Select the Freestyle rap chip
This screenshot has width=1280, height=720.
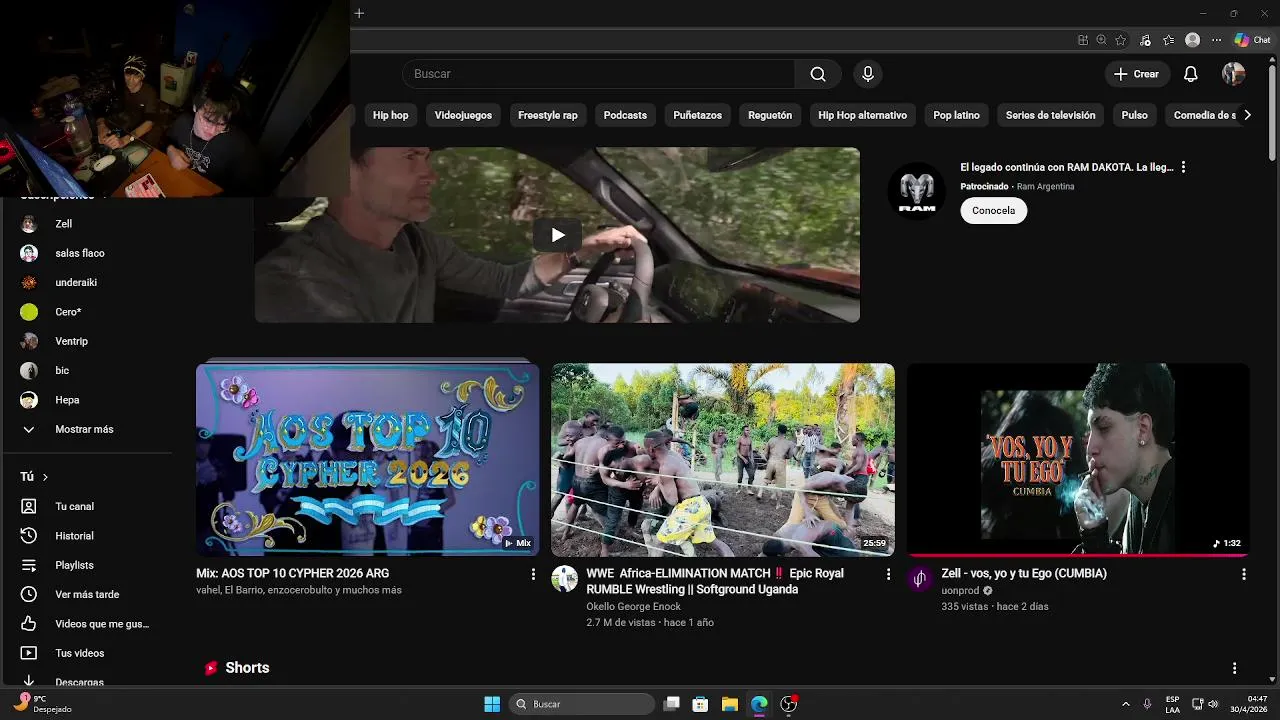click(548, 115)
